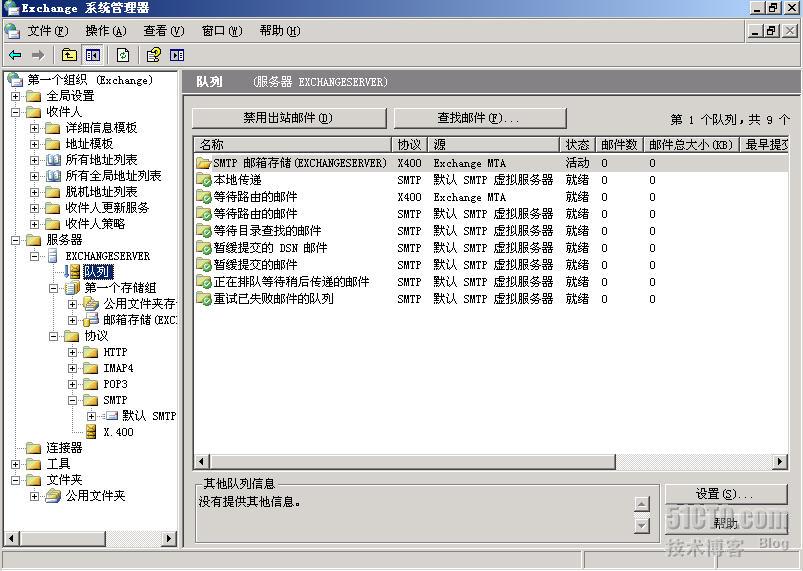Click the 查找邮件(F)... button

[x=480, y=118]
